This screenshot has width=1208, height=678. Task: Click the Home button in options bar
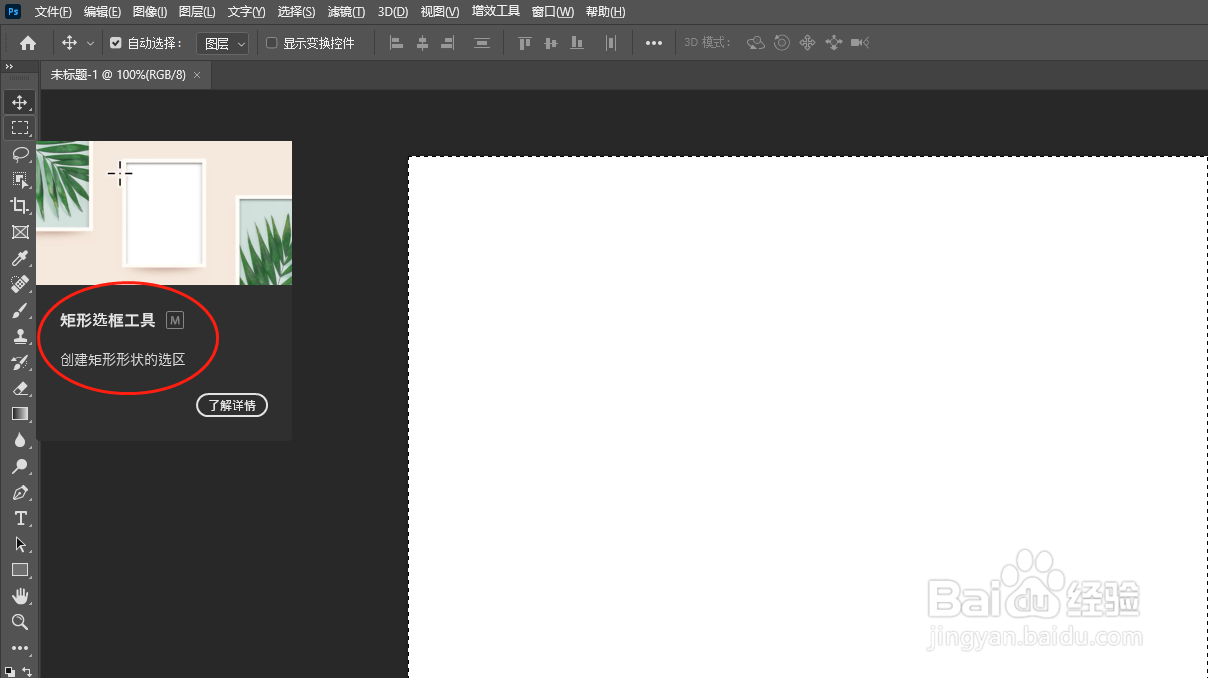pos(28,43)
